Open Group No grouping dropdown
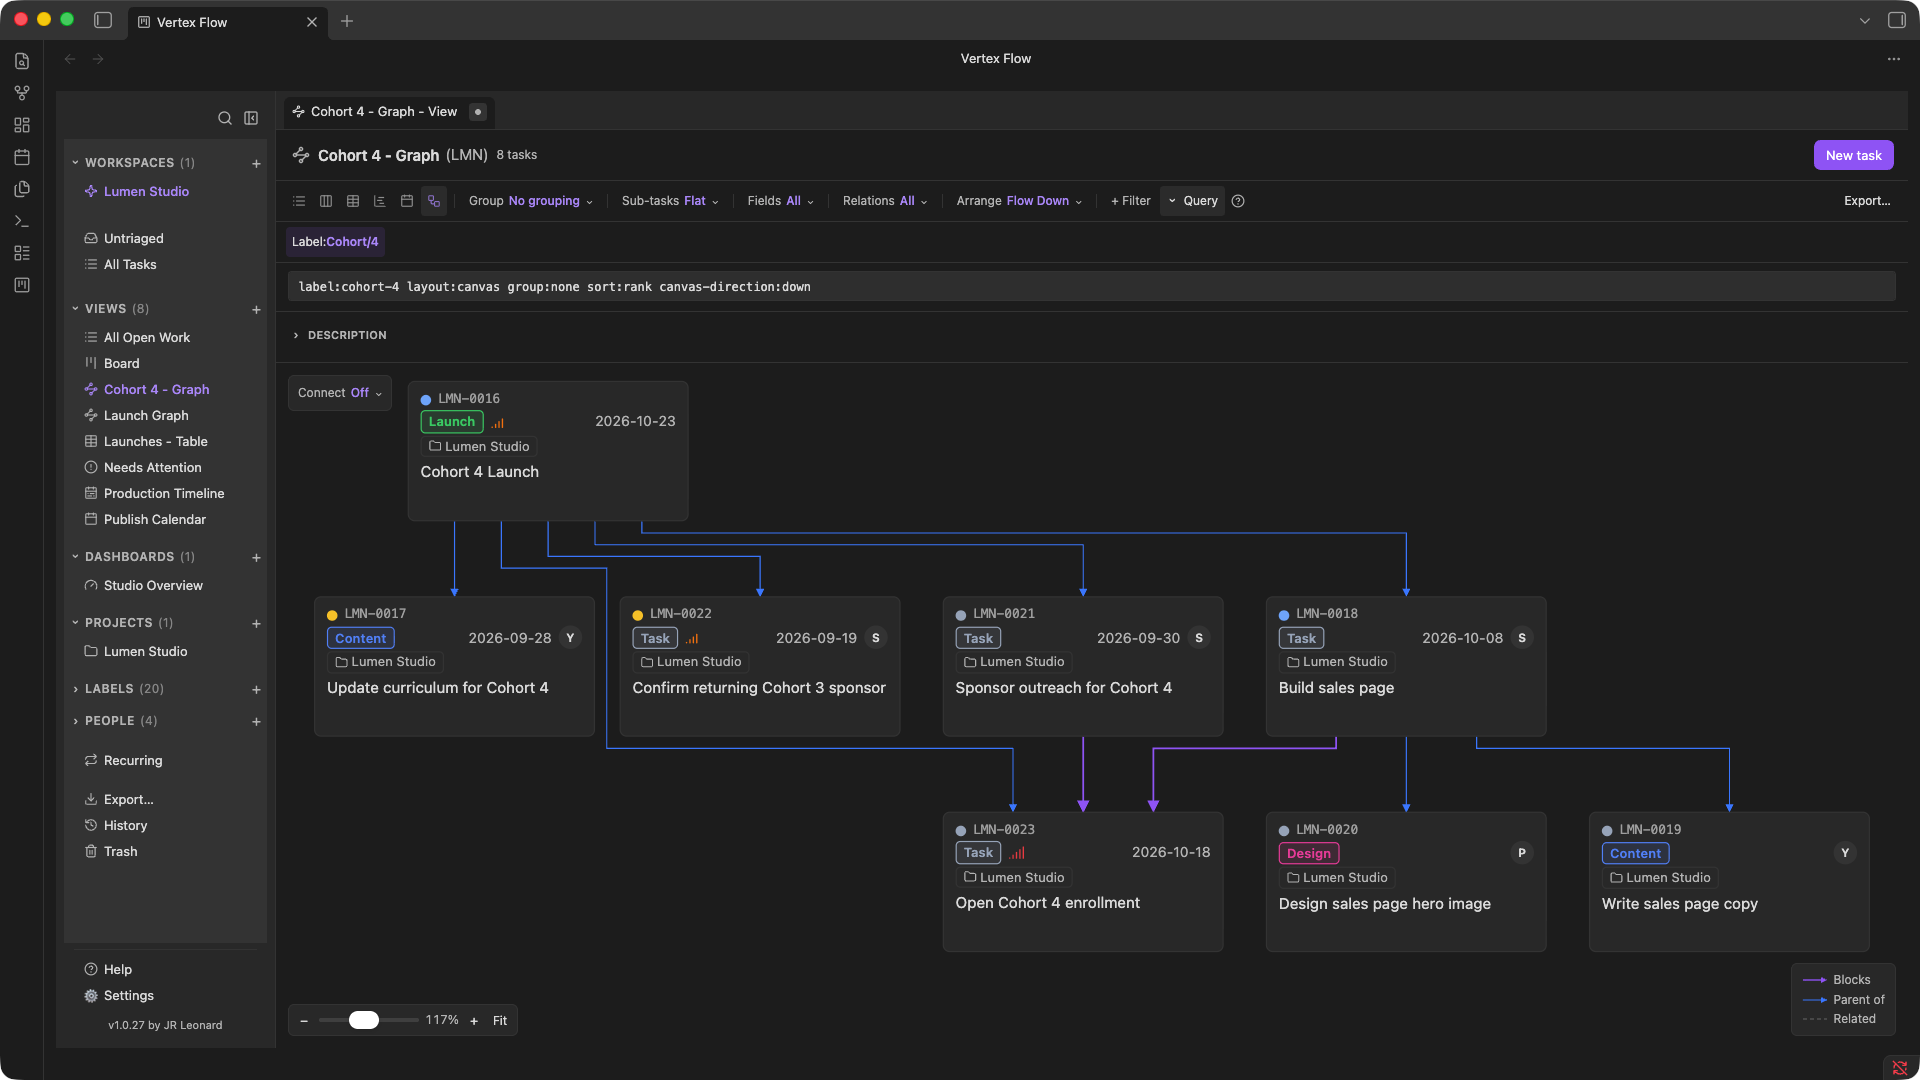 click(531, 201)
